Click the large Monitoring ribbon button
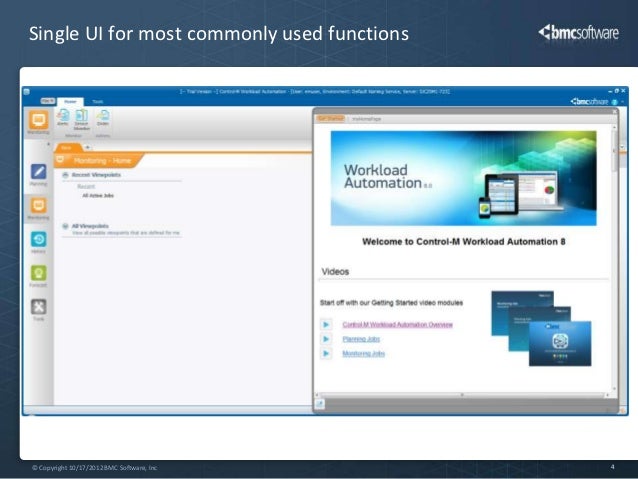 pyautogui.click(x=39, y=120)
